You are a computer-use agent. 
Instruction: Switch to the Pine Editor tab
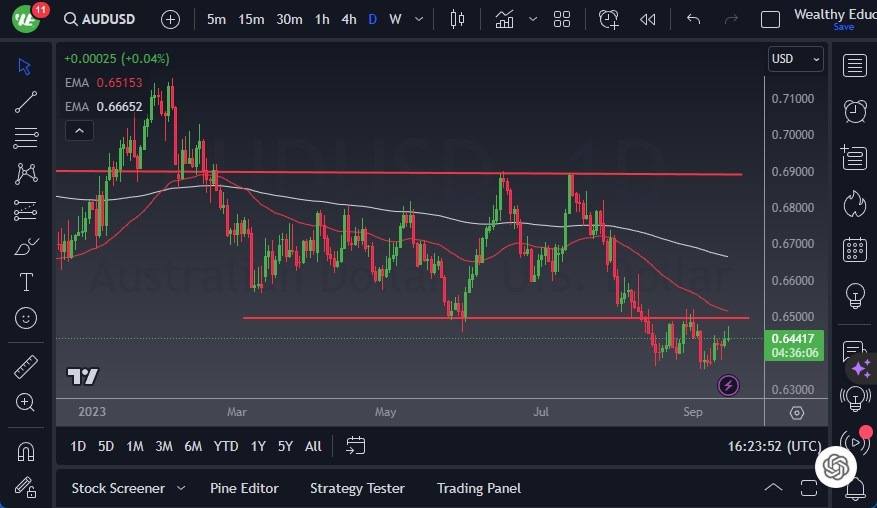click(244, 488)
